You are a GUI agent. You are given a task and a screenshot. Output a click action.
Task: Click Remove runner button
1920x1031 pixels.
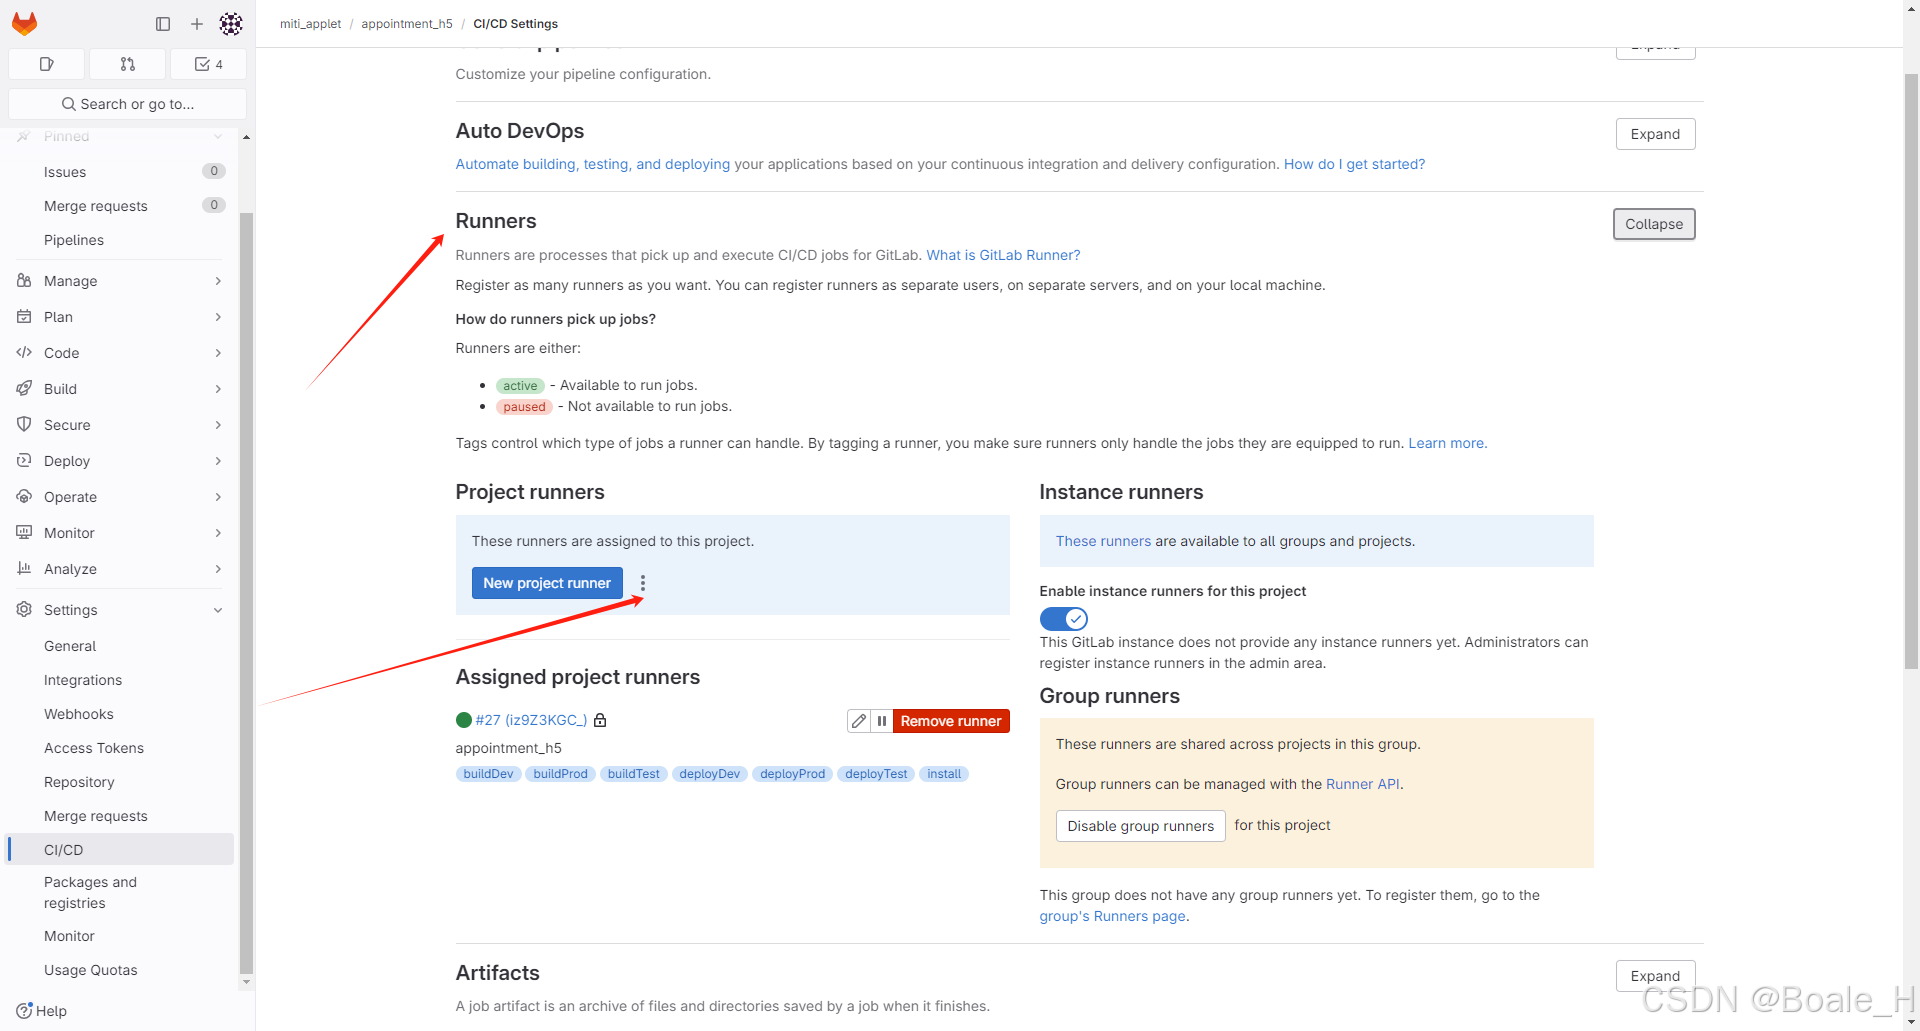pyautogui.click(x=951, y=721)
